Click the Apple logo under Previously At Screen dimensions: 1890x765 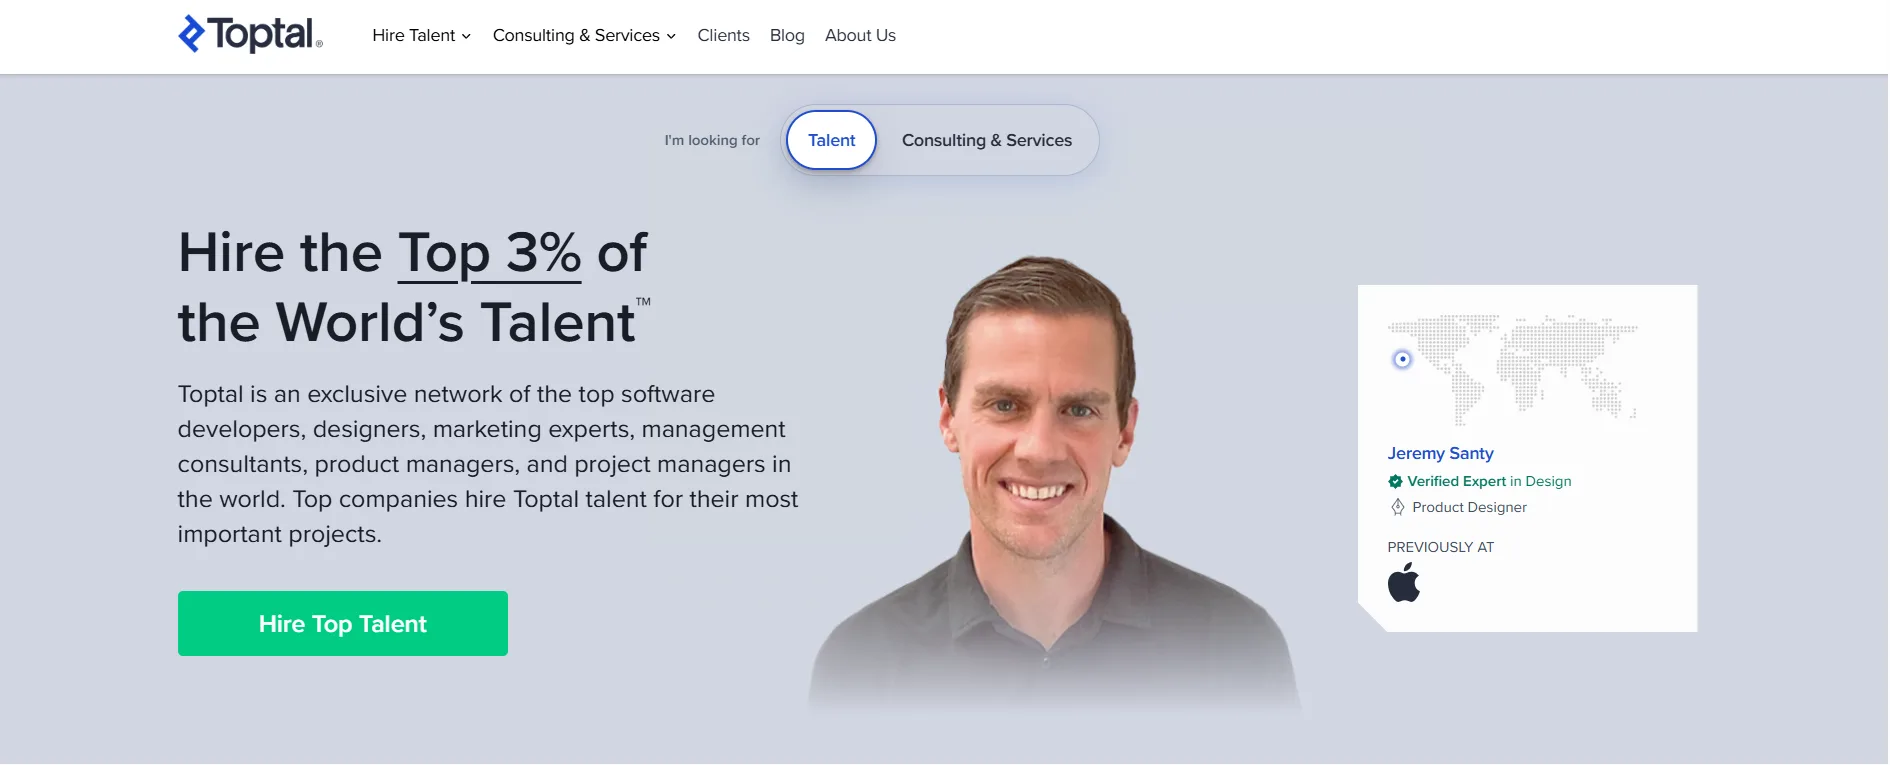coord(1404,582)
